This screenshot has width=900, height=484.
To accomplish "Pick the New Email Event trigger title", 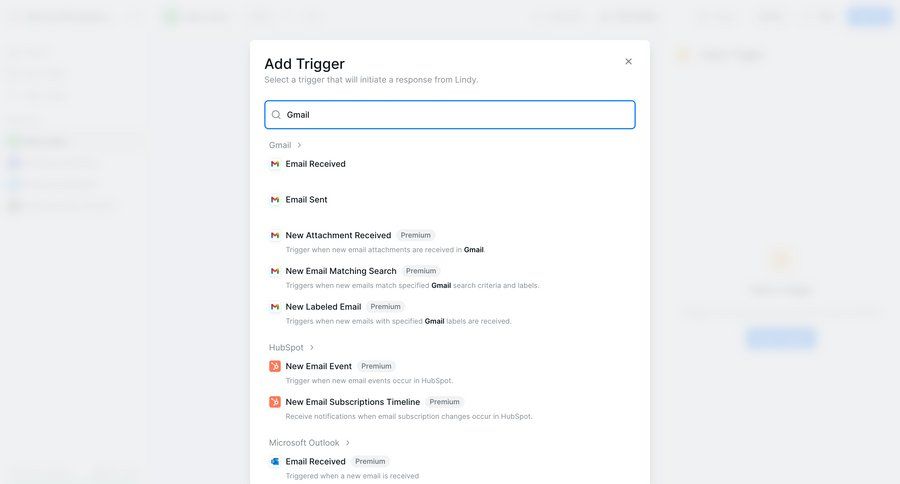I will (x=319, y=366).
